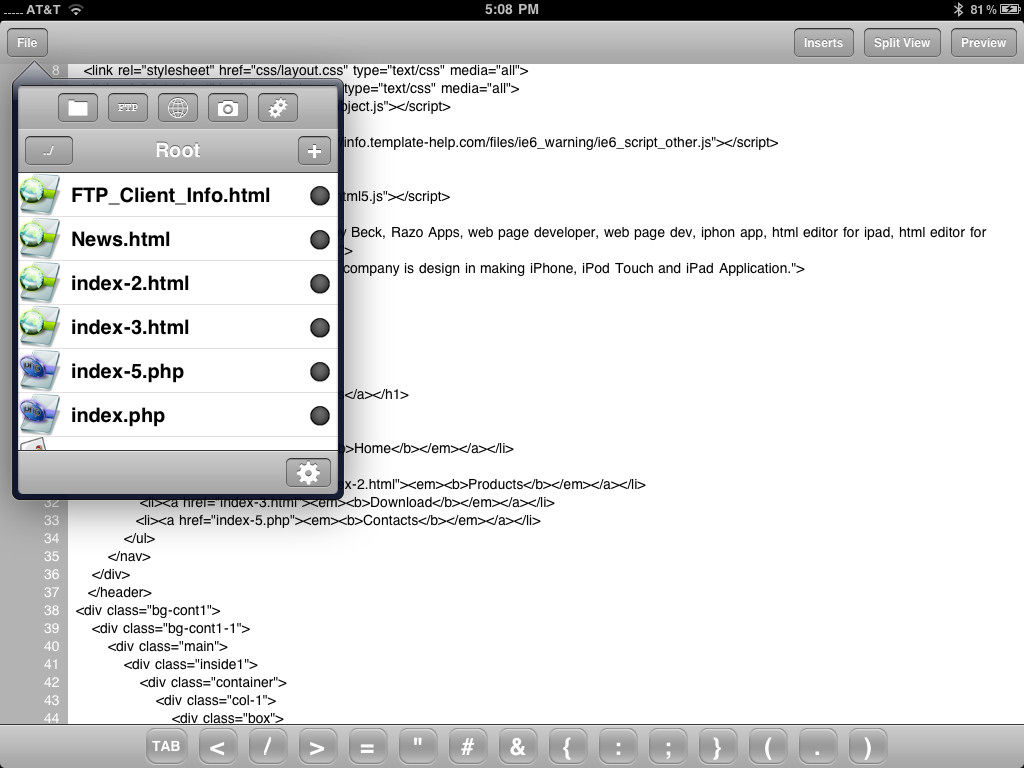Select circle toggle for index-3.html
This screenshot has height=768, width=1024.
click(x=319, y=327)
